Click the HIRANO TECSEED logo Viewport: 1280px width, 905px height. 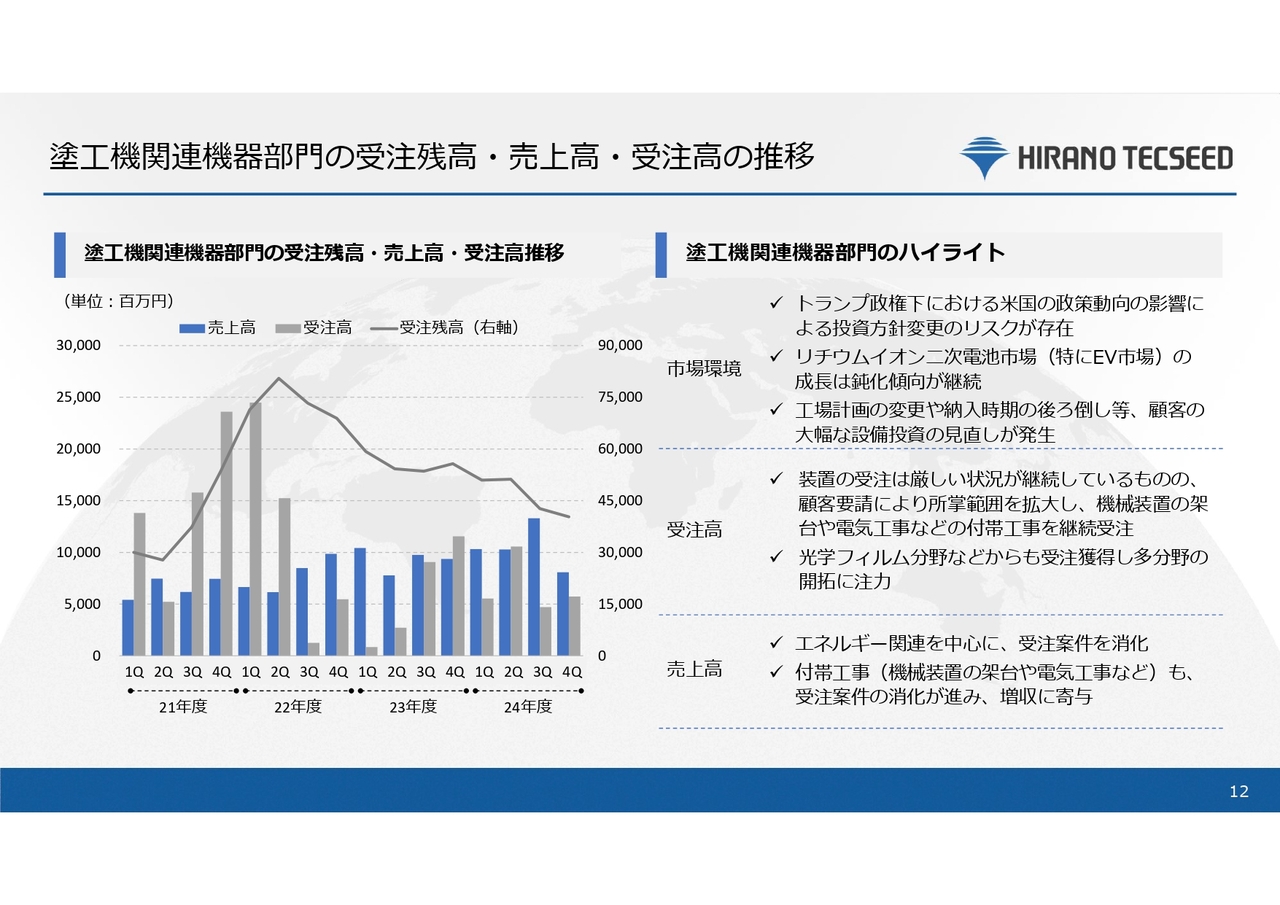[1097, 158]
